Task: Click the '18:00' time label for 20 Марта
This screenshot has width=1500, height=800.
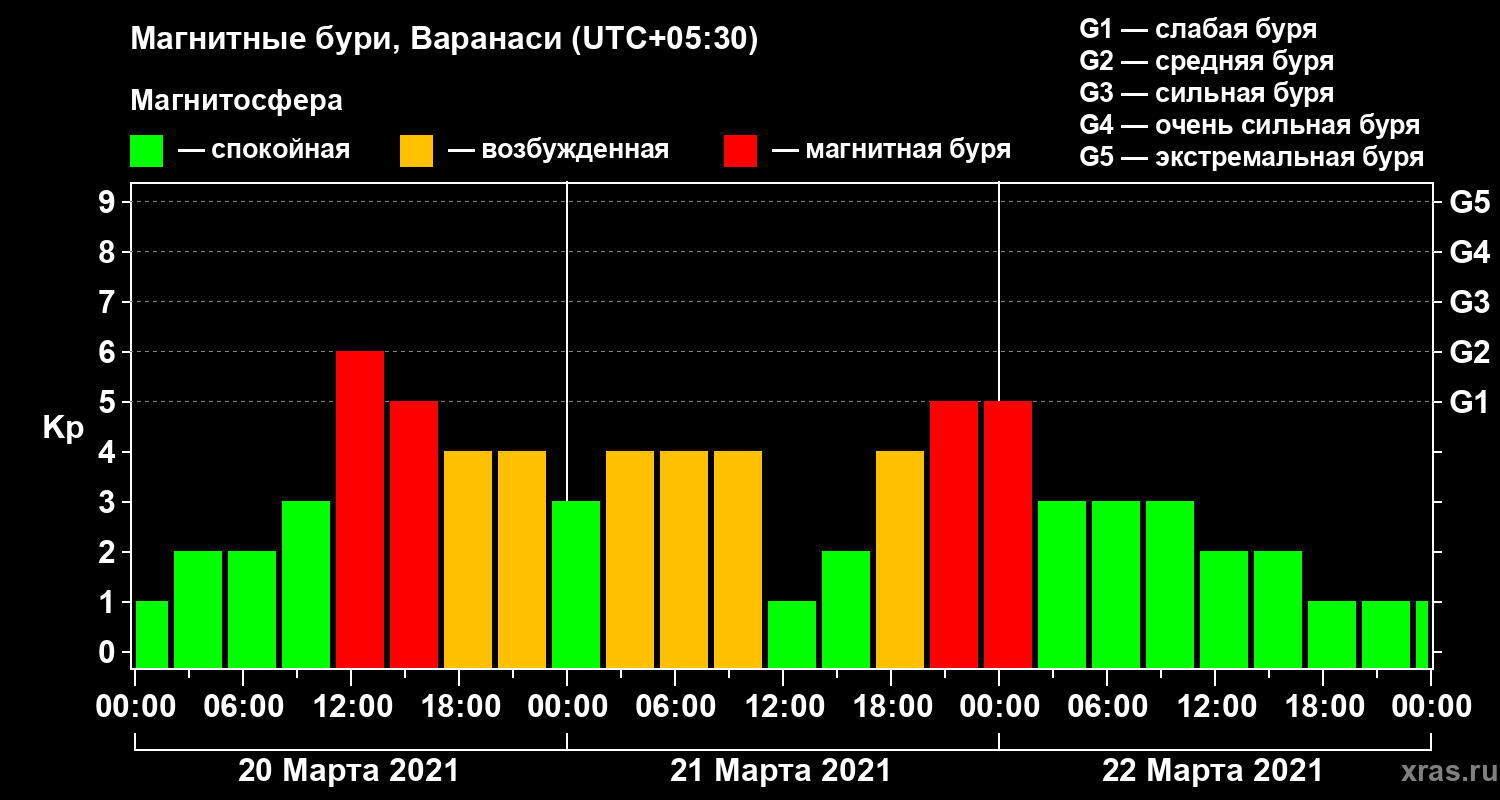Action: coord(460,706)
